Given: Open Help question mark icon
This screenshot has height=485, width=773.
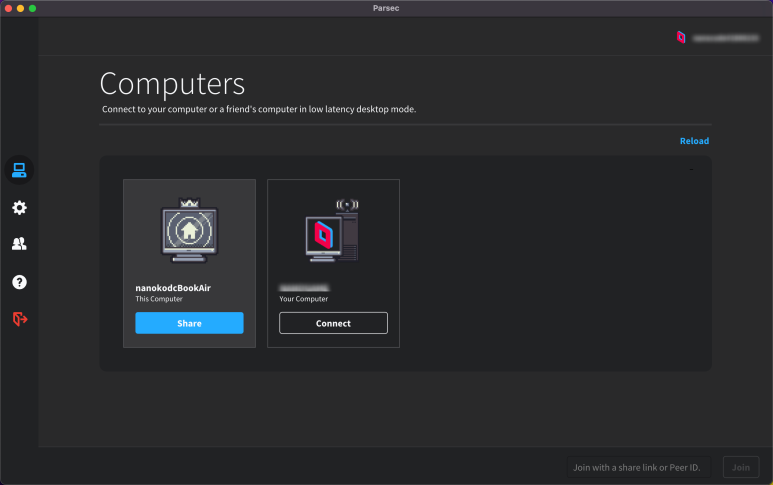Looking at the screenshot, I should click(19, 282).
